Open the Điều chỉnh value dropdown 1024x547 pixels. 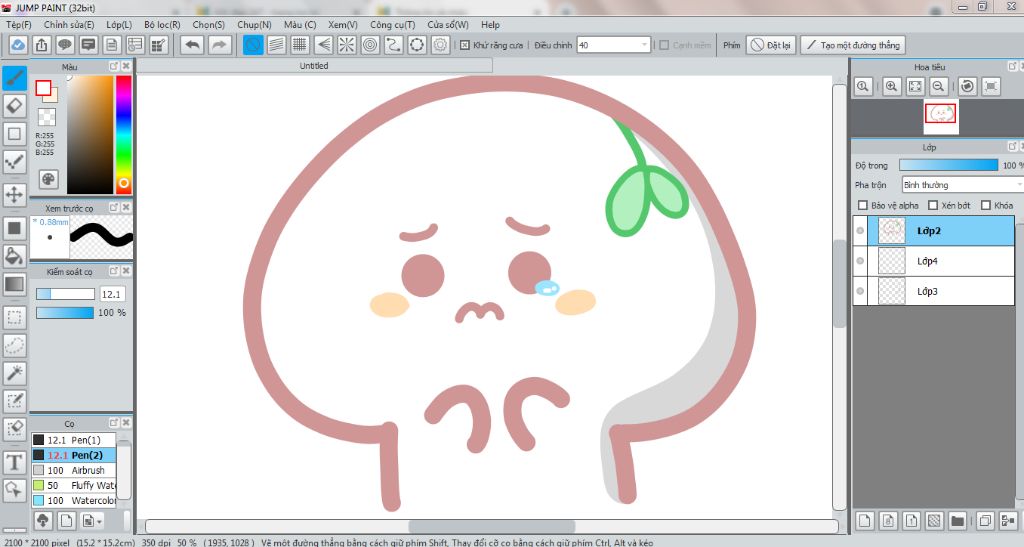[x=645, y=45]
